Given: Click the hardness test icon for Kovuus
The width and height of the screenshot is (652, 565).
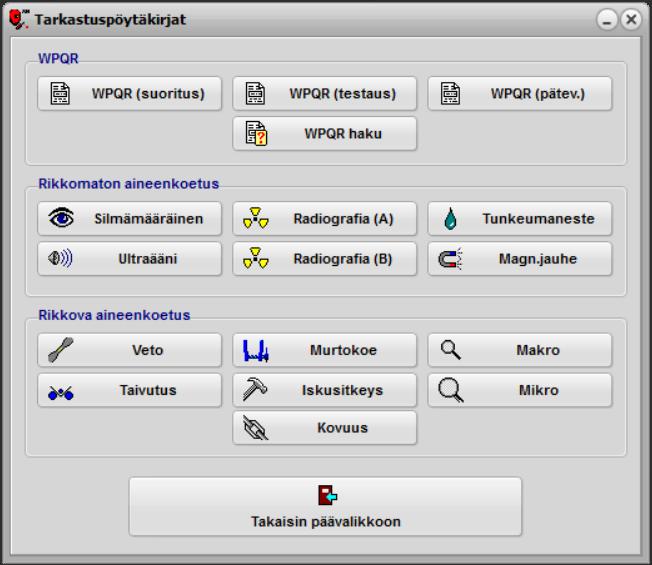Looking at the screenshot, I should [256, 428].
